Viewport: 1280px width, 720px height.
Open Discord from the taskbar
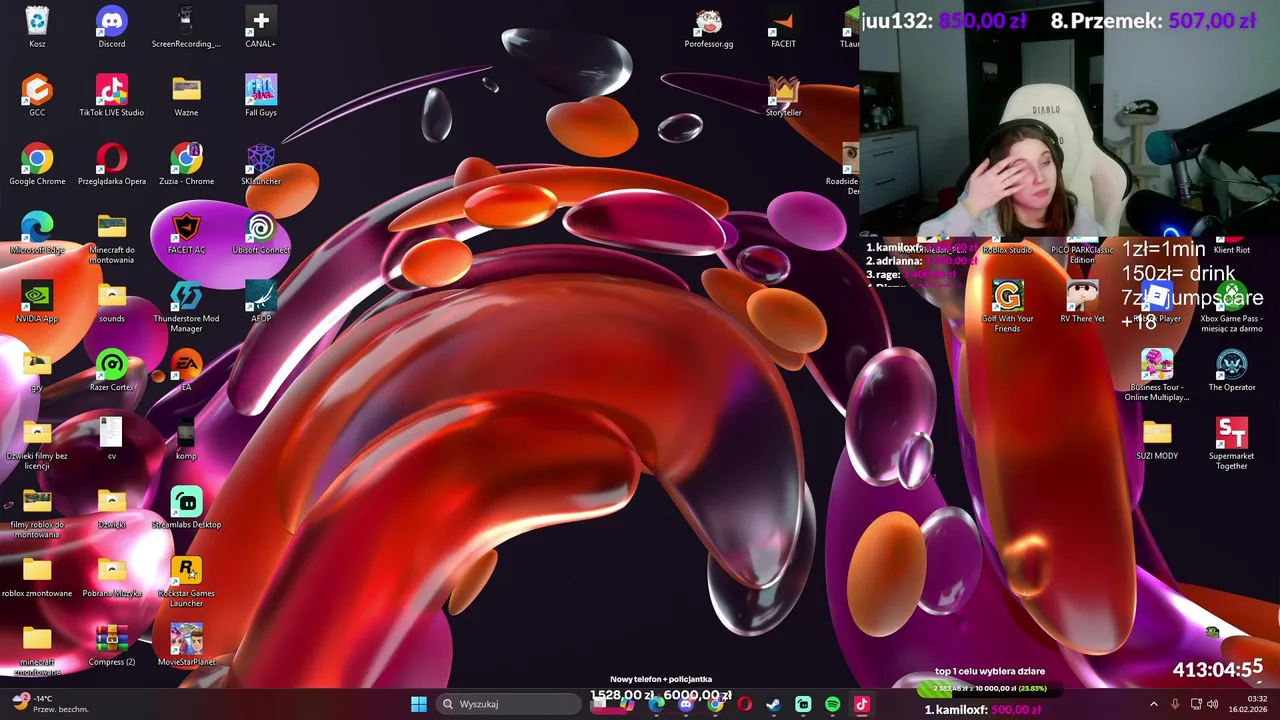tap(686, 704)
